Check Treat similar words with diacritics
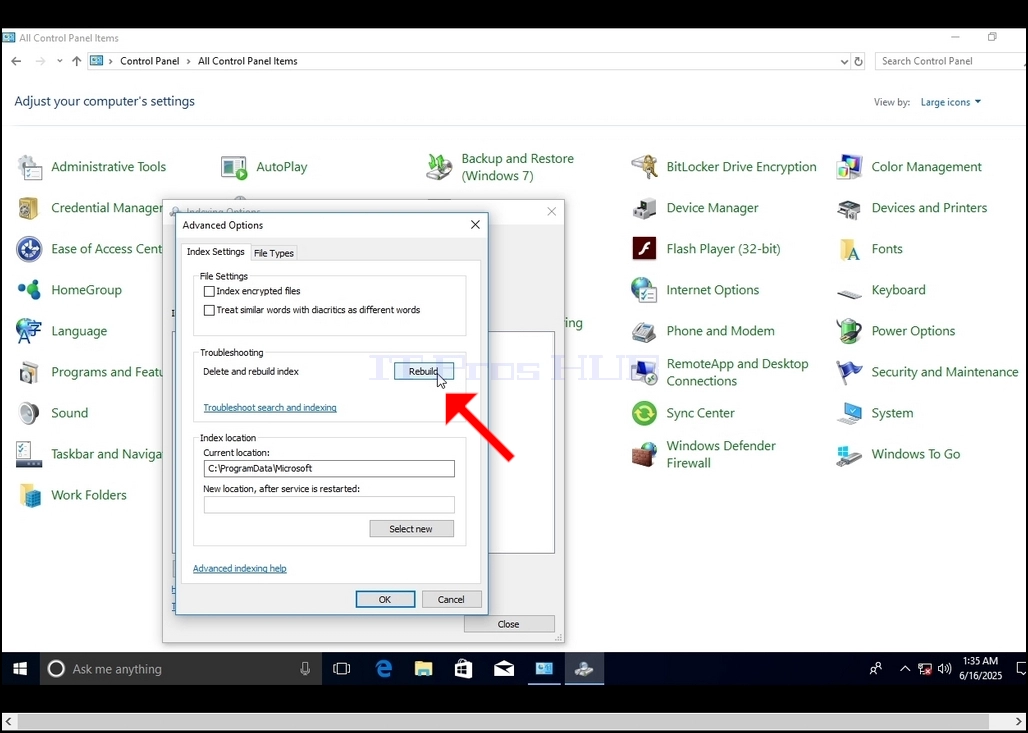Screen dimensions: 1028x733 point(209,310)
